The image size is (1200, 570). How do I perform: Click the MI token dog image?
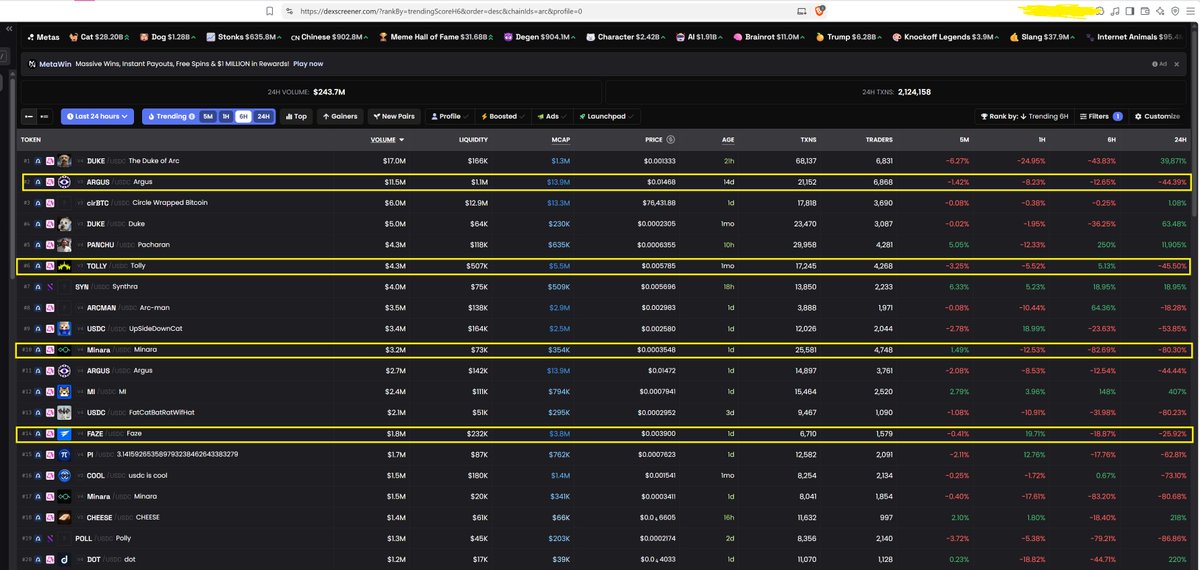pos(64,391)
